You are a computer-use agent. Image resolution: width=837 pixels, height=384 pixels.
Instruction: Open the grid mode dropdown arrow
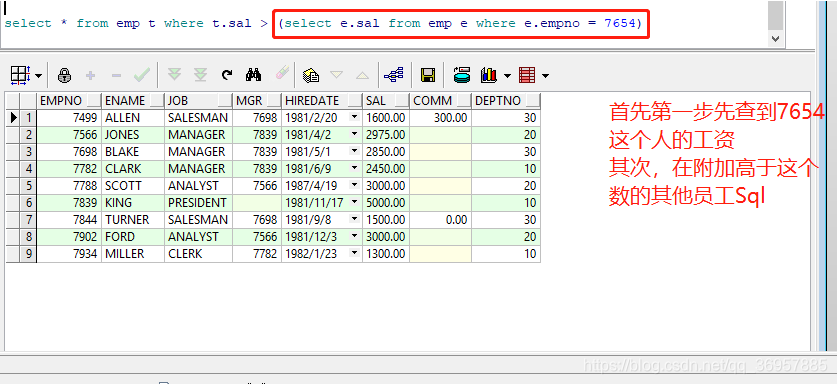[x=38, y=76]
